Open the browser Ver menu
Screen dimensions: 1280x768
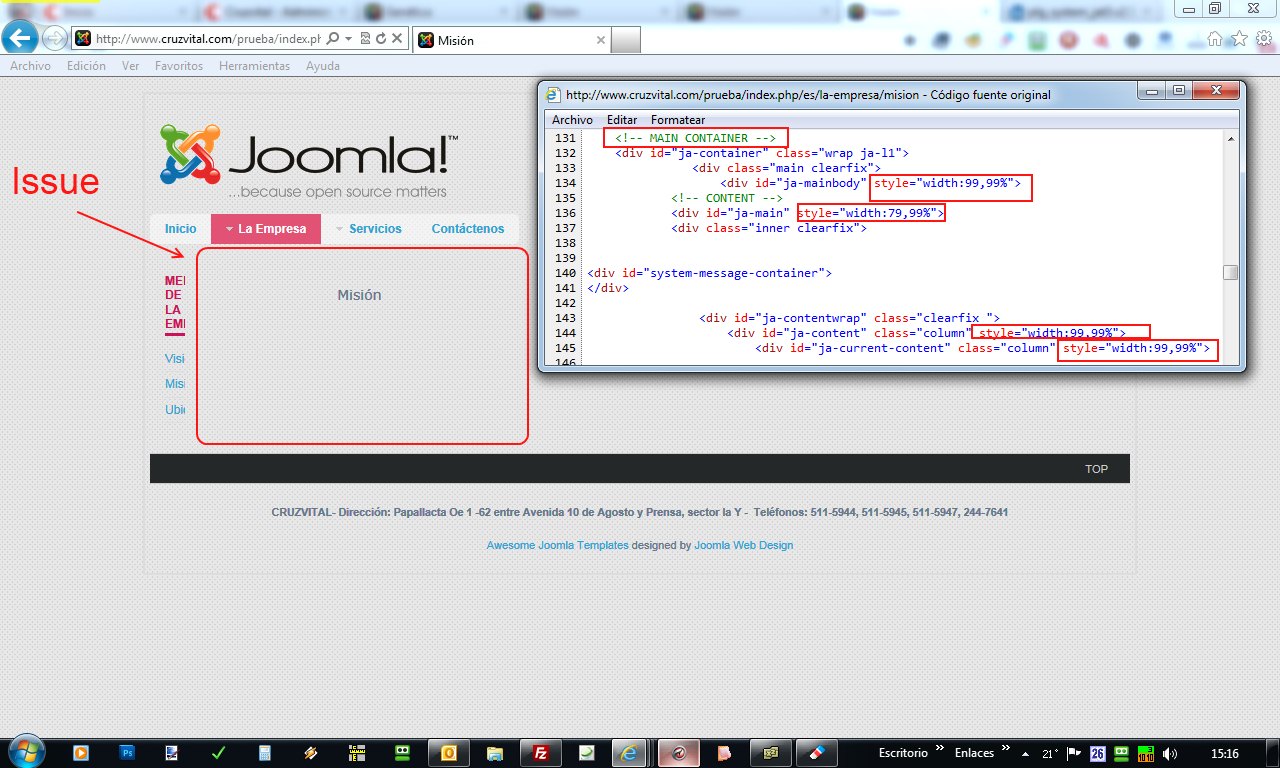point(130,66)
